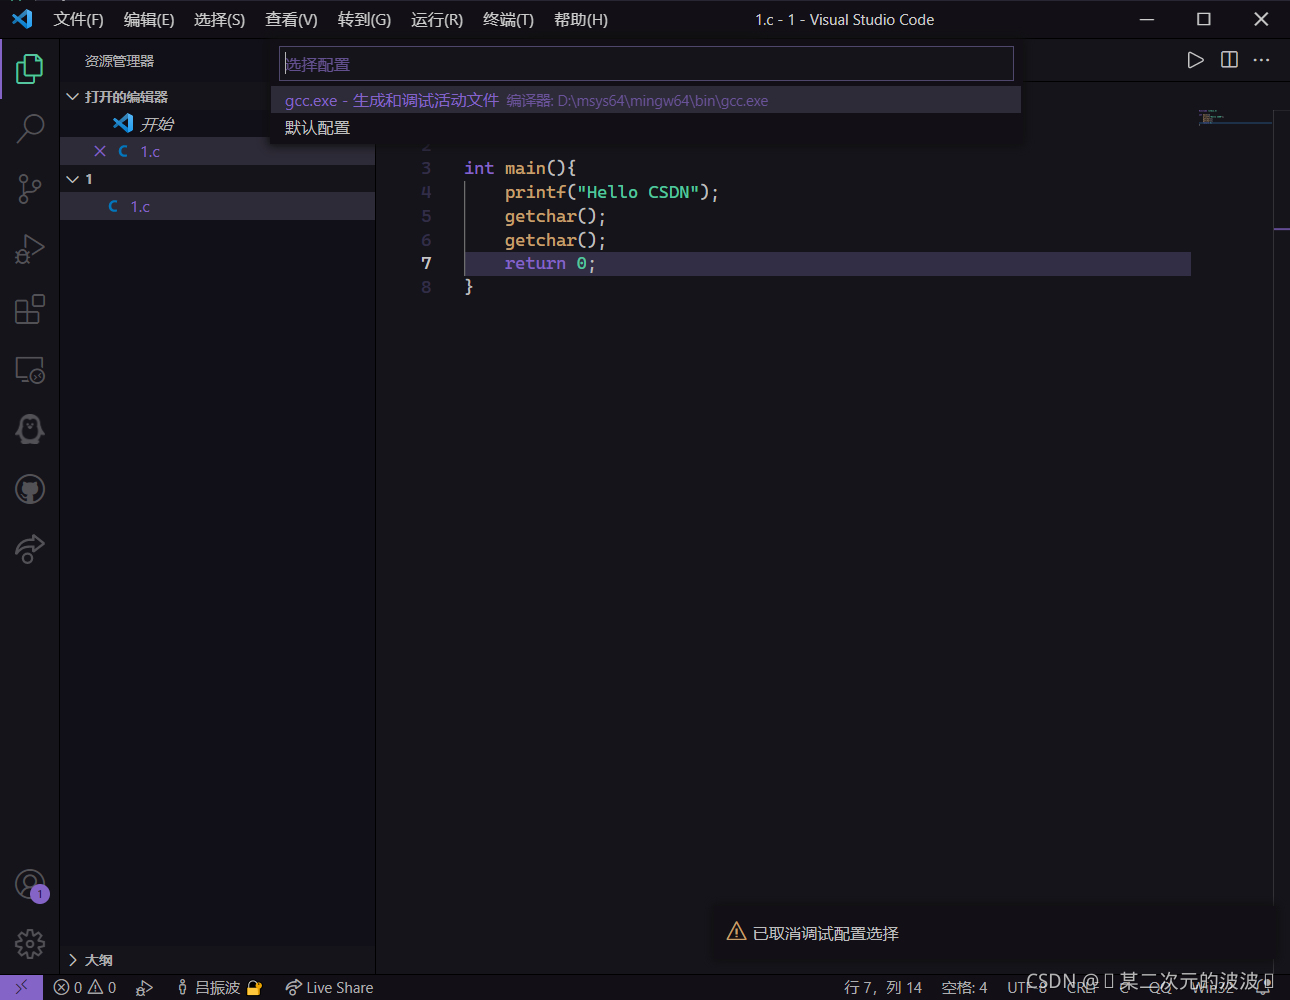Click the Live Share status bar item

point(329,988)
